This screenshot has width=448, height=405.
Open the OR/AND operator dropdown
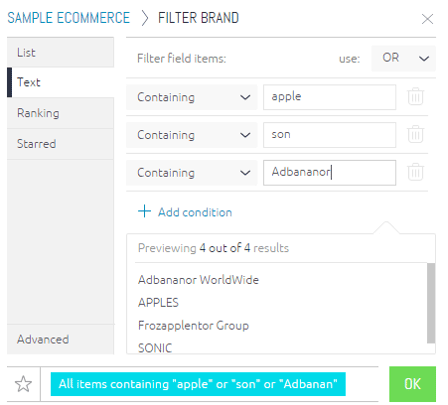(x=404, y=58)
